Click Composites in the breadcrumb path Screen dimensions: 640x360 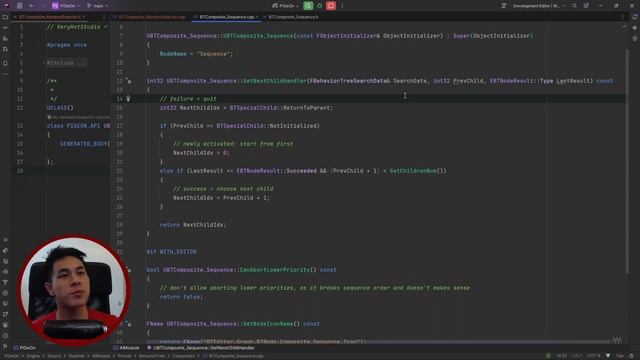coord(183,356)
